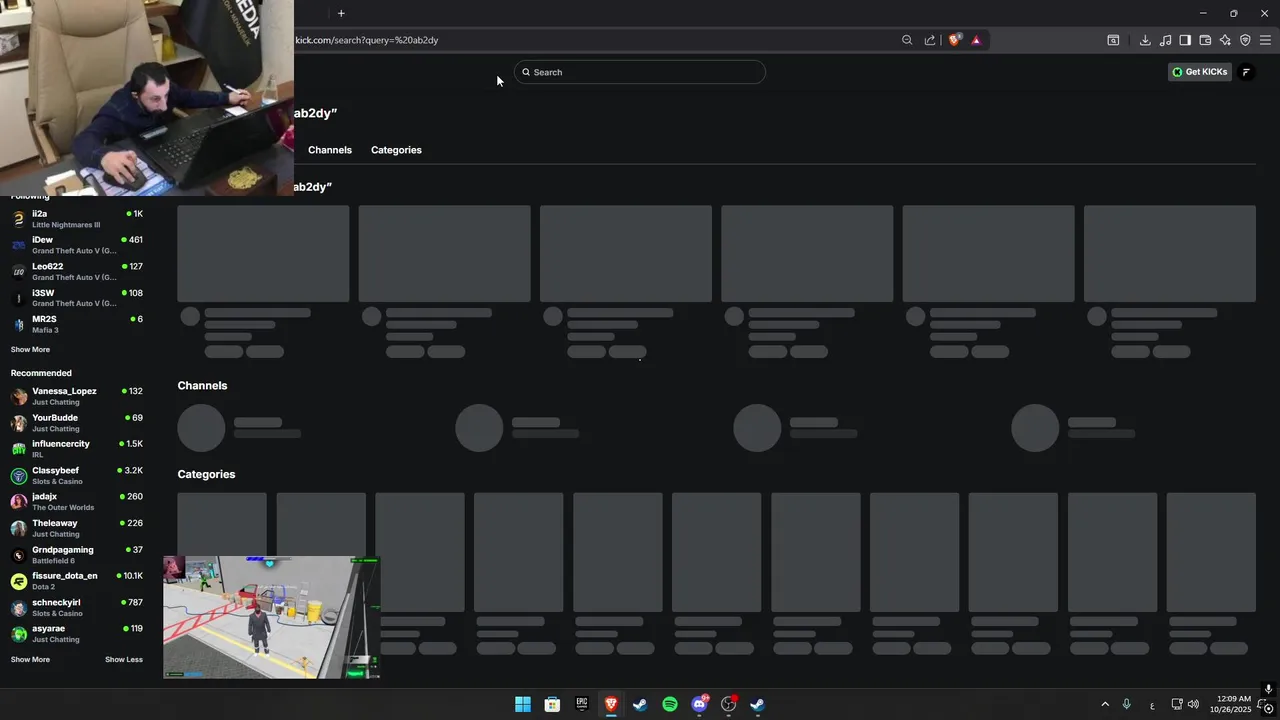Image resolution: width=1280 pixels, height=720 pixels.
Task: Open recommended channel jadajx
Action: coord(77,502)
